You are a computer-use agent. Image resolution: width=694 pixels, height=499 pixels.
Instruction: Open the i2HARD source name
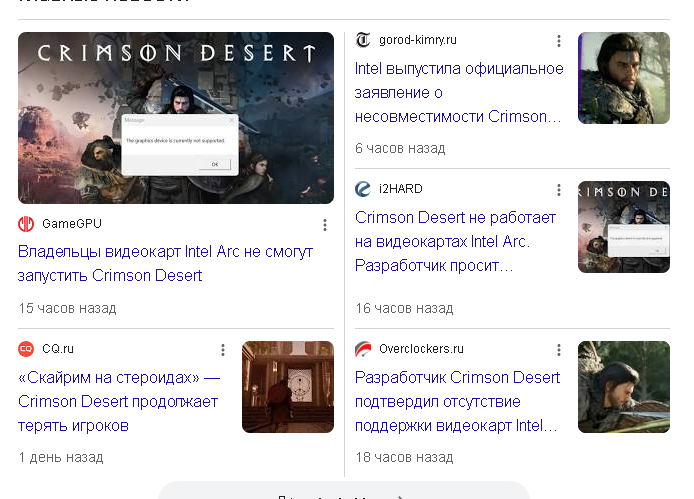coord(401,189)
